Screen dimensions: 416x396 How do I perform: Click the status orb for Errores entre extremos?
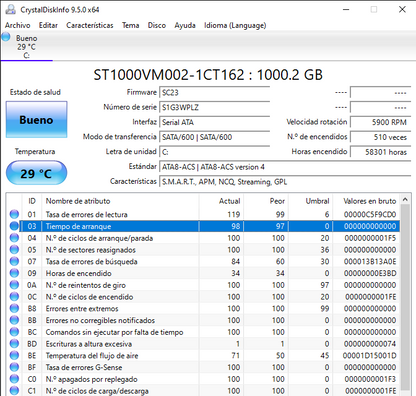pyautogui.click(x=14, y=308)
